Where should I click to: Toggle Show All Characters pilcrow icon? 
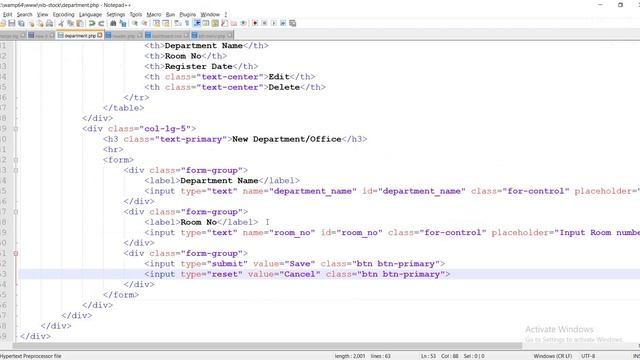[x=187, y=23]
